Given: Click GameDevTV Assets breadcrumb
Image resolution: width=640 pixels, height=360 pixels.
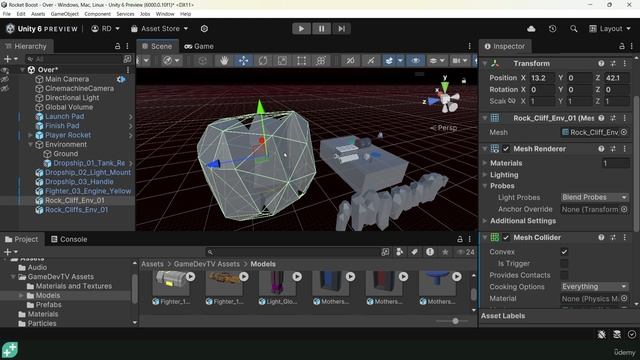Looking at the screenshot, I should coord(207,264).
